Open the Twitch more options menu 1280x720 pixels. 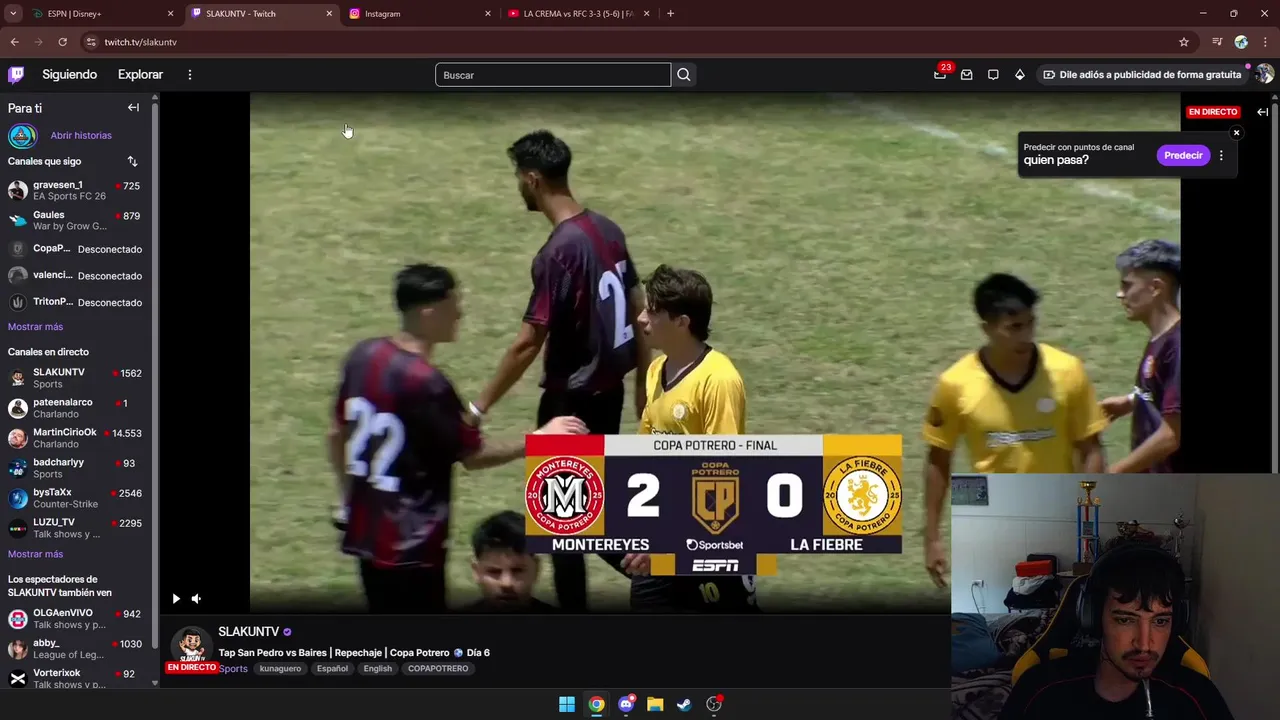[x=189, y=75]
